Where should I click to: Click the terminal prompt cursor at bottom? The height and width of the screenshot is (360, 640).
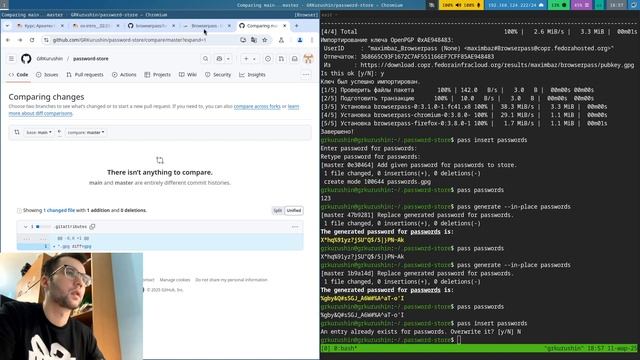pyautogui.click(x=459, y=340)
